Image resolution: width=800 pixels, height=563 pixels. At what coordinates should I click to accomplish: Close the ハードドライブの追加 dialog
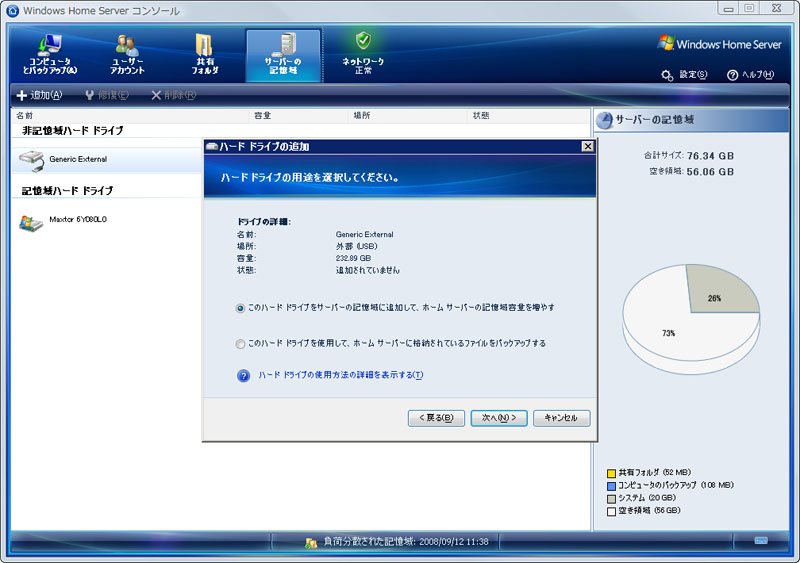588,146
